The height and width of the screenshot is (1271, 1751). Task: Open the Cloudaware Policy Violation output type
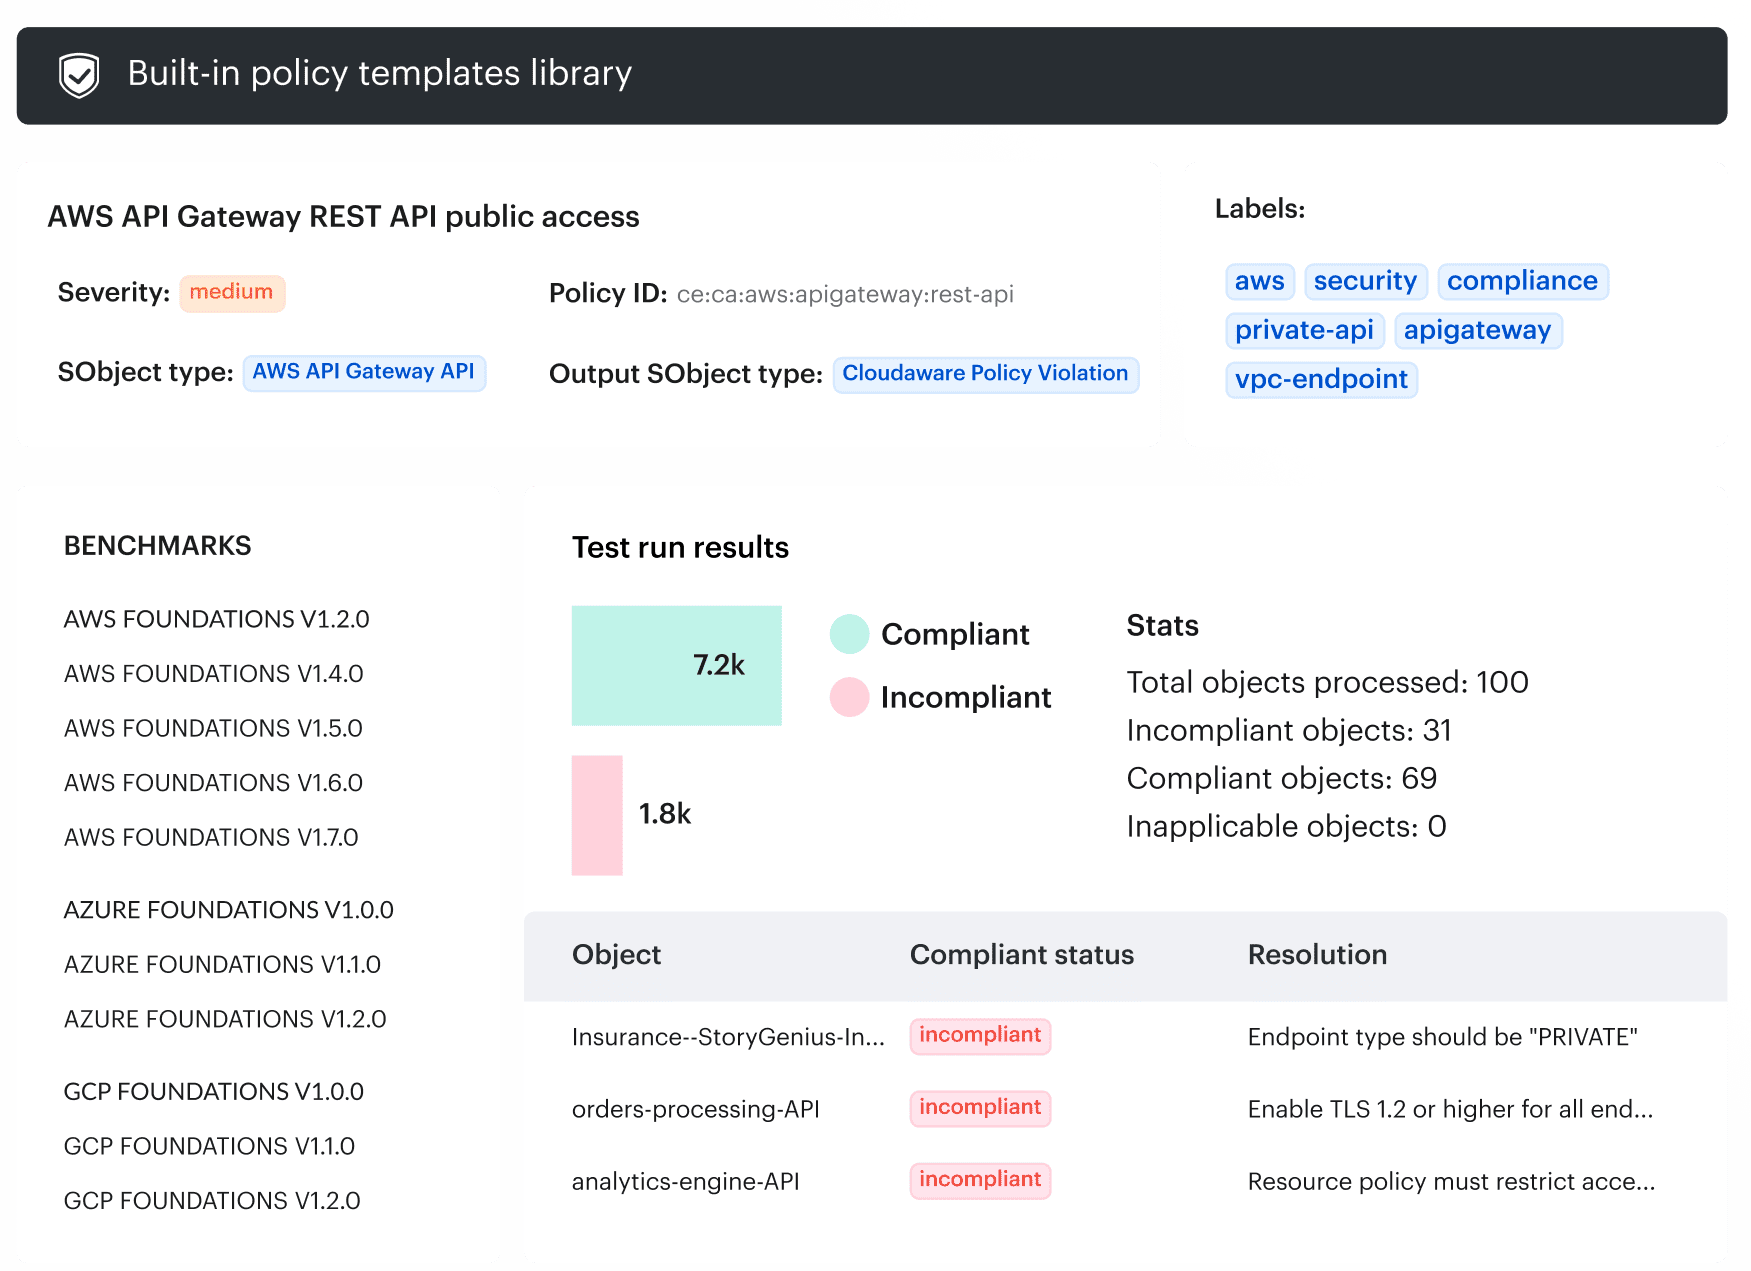click(985, 374)
